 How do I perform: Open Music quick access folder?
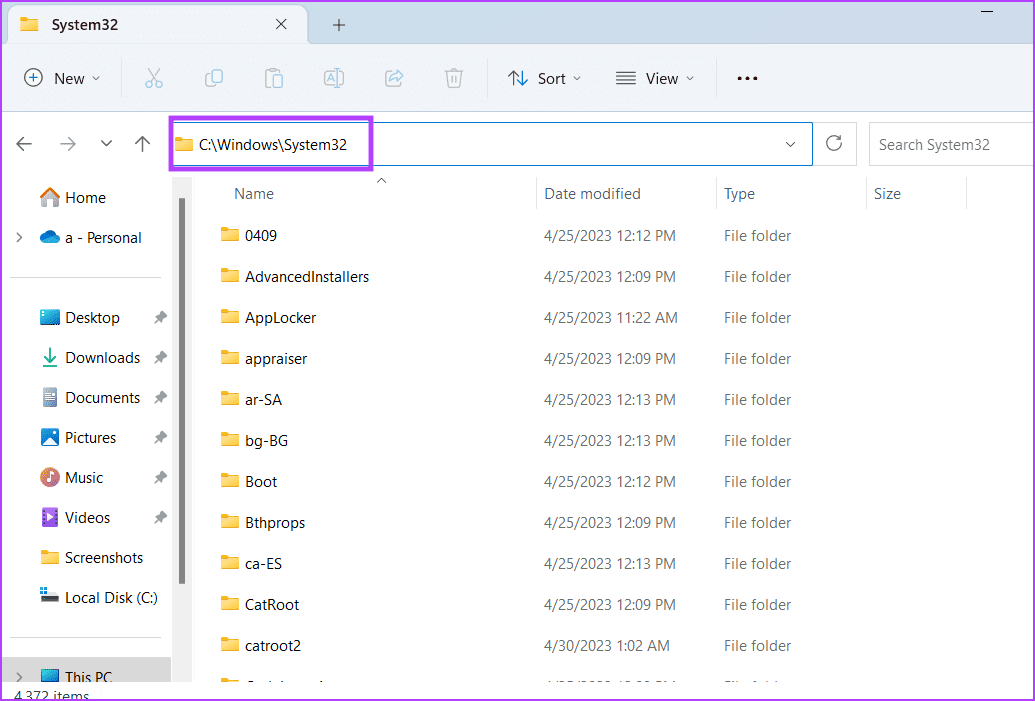click(71, 477)
